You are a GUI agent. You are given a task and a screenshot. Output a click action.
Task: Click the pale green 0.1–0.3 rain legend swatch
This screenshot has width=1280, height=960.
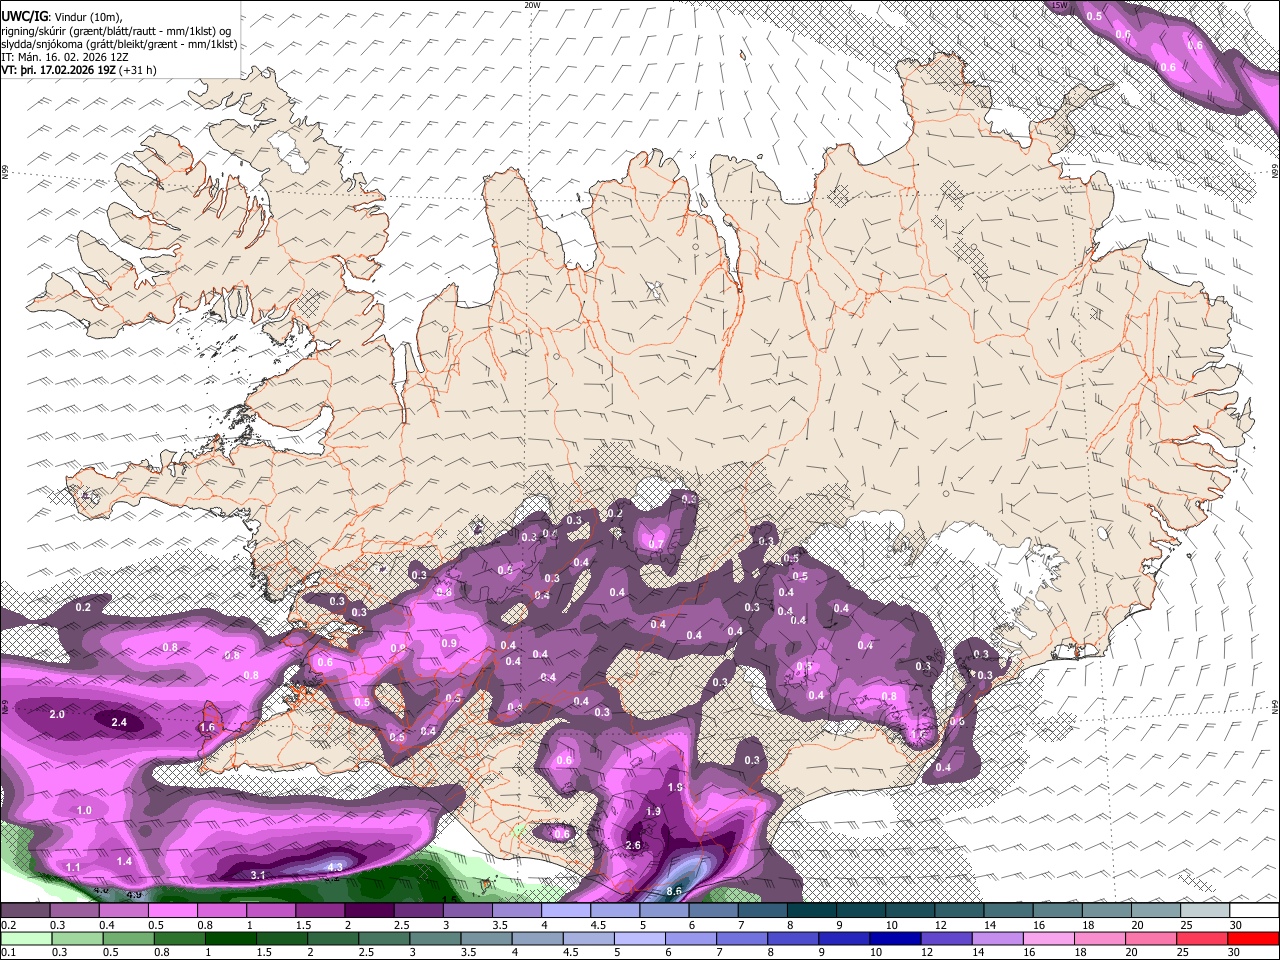click(x=25, y=938)
